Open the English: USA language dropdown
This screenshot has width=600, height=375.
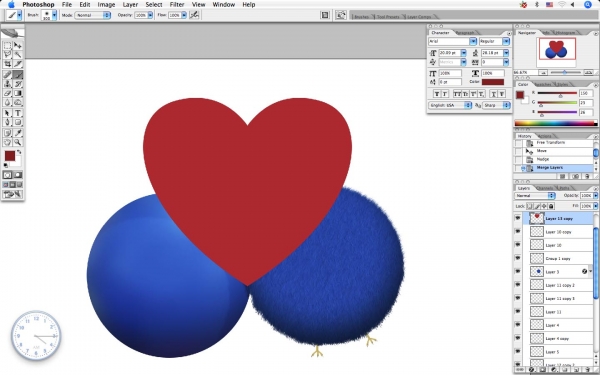[450, 105]
